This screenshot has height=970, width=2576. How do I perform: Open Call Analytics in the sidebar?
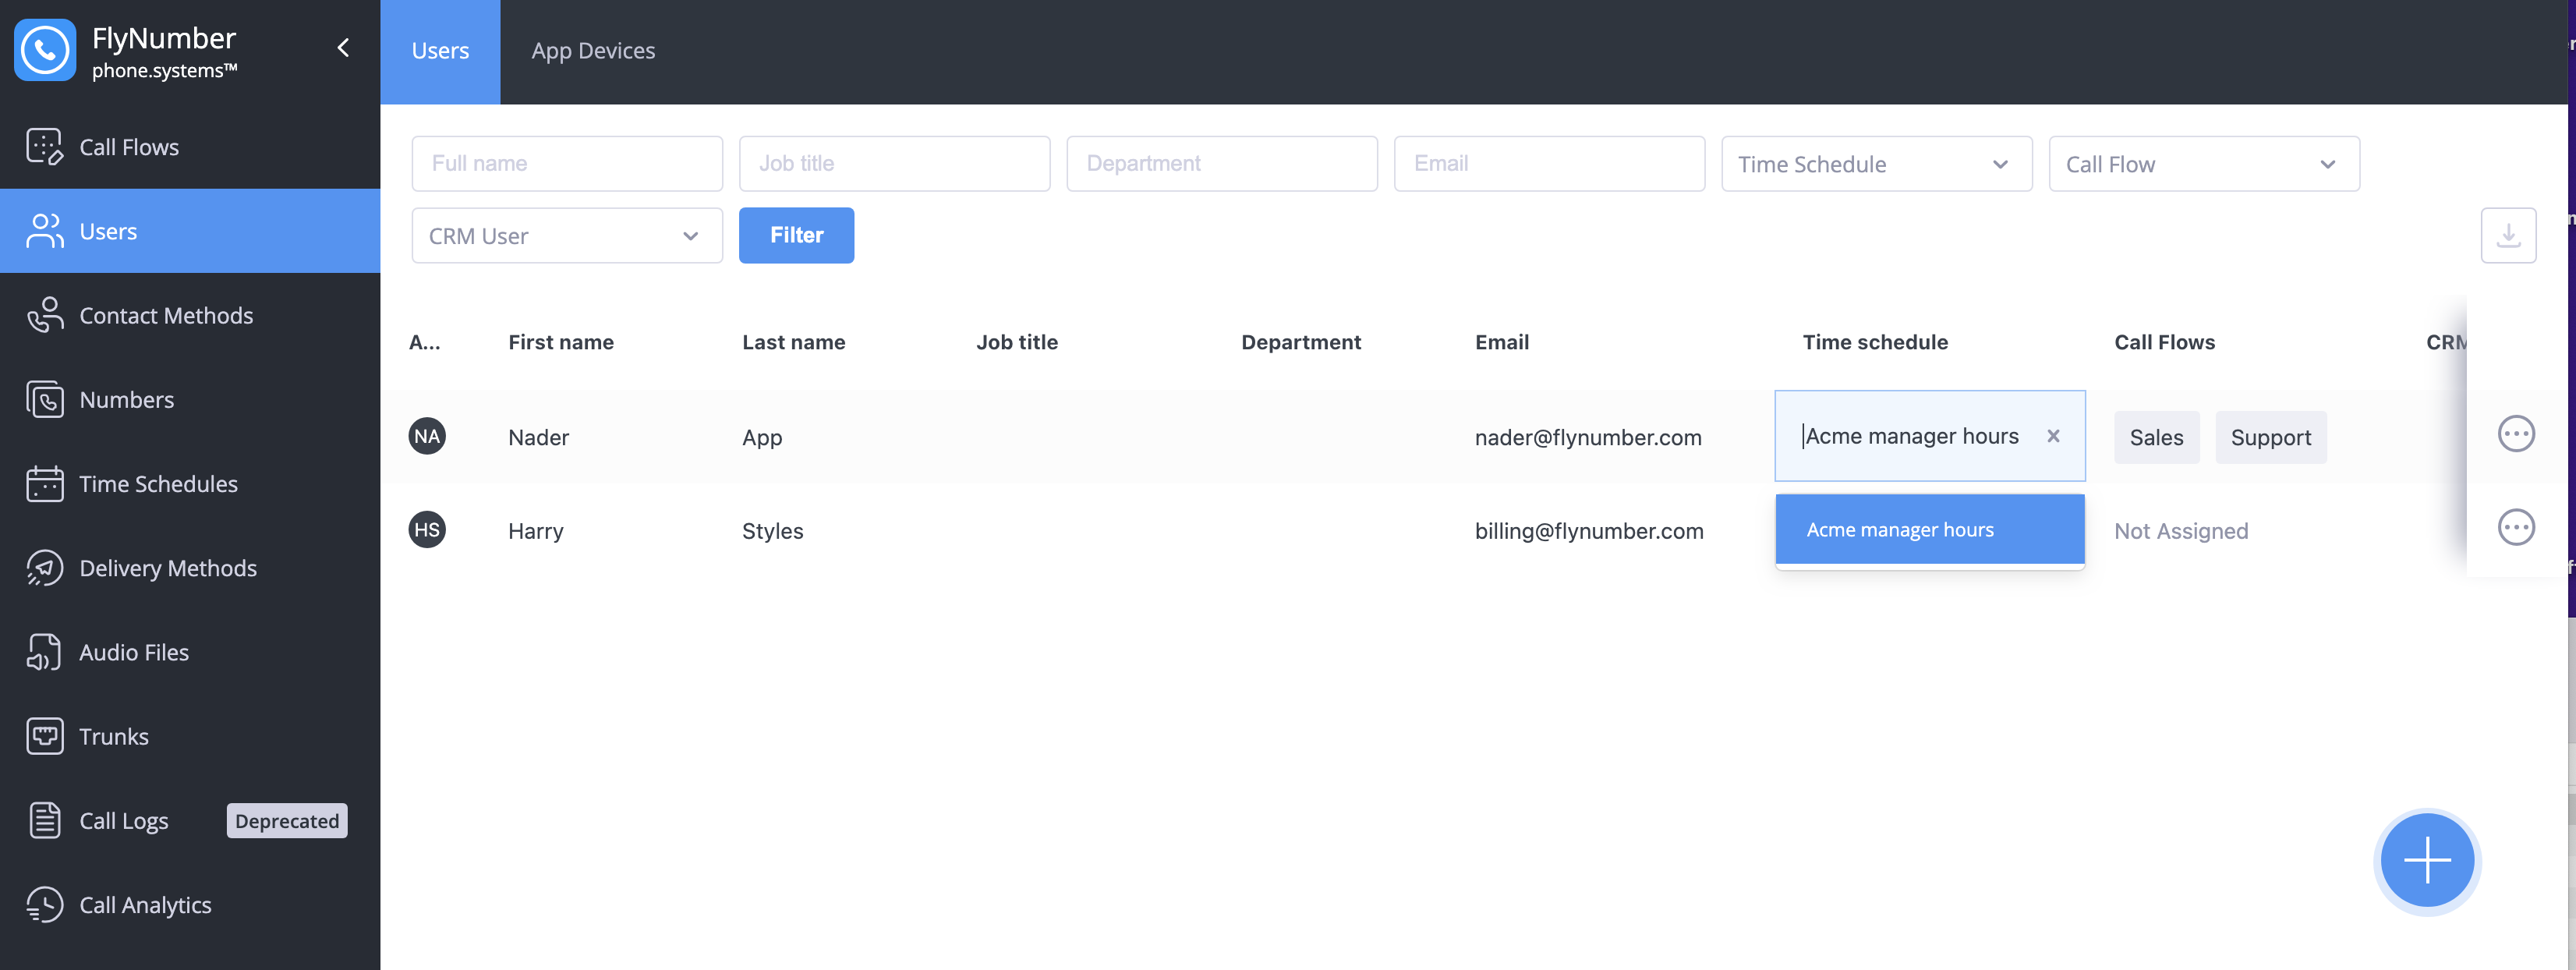(190, 905)
